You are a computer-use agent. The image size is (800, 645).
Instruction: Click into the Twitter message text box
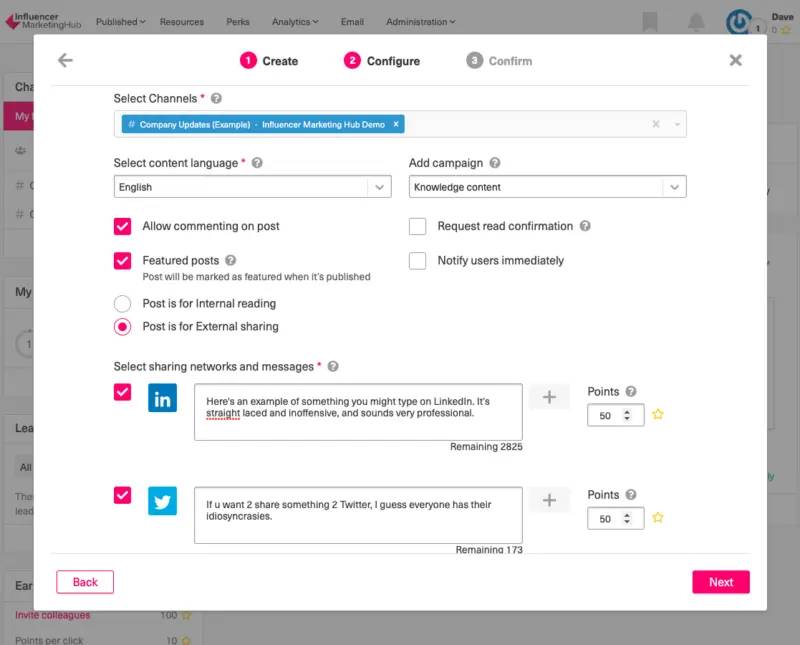[x=358, y=515]
